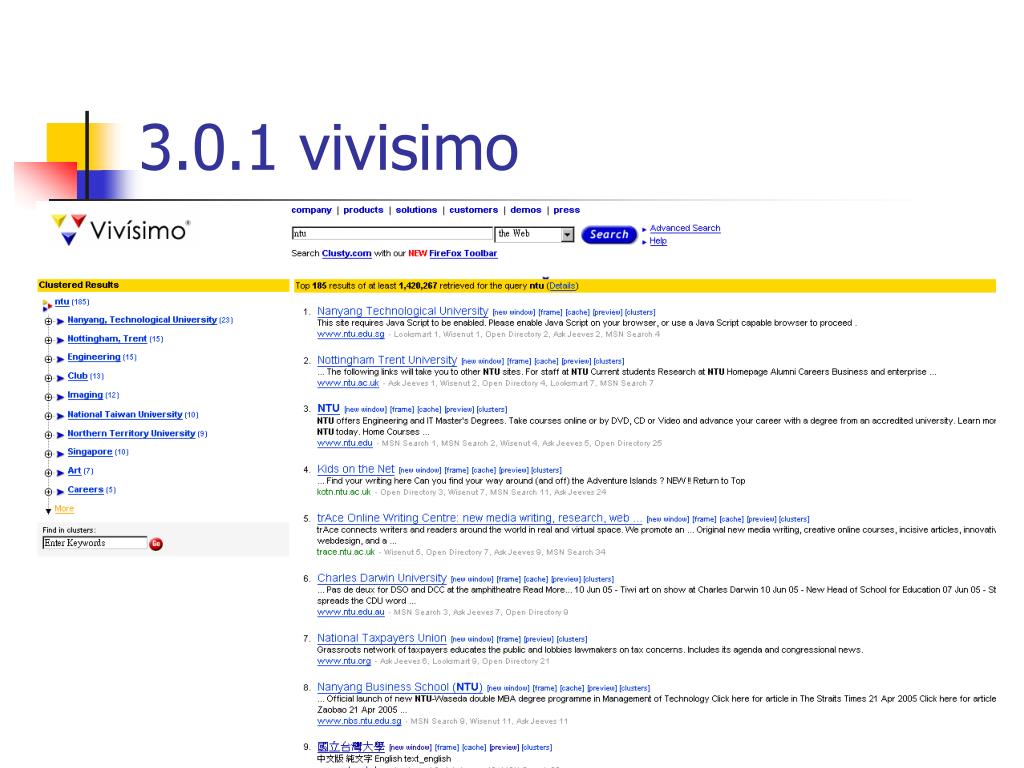Screen dimensions: 1024x768
Task: Open the press menu
Action: (567, 210)
